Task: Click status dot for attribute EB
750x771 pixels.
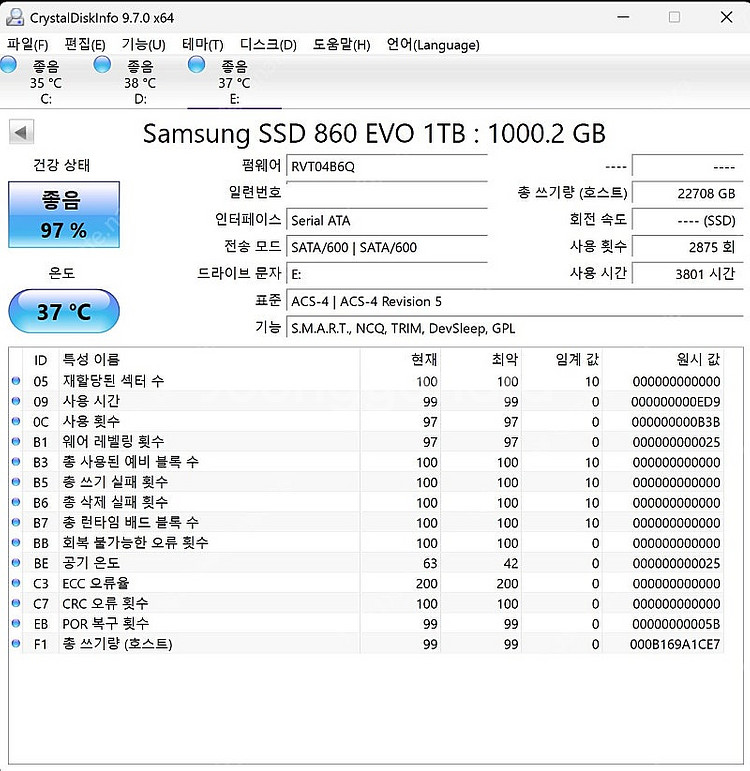Action: (16, 623)
